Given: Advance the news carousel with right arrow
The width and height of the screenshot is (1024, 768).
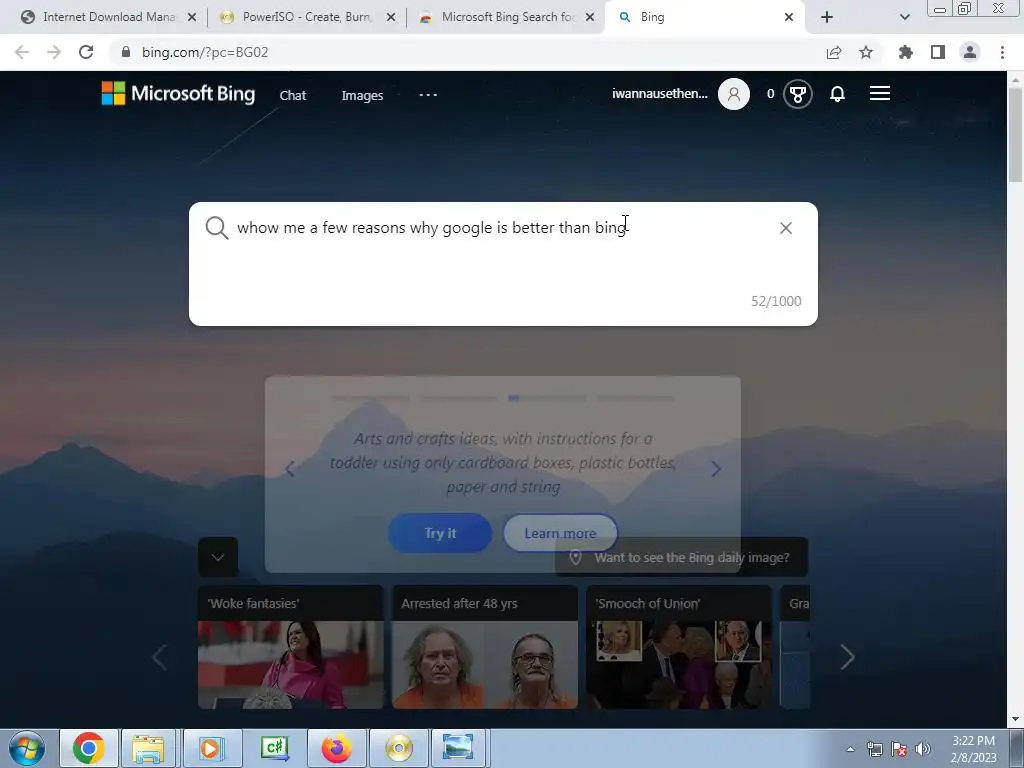Looking at the screenshot, I should (x=847, y=657).
